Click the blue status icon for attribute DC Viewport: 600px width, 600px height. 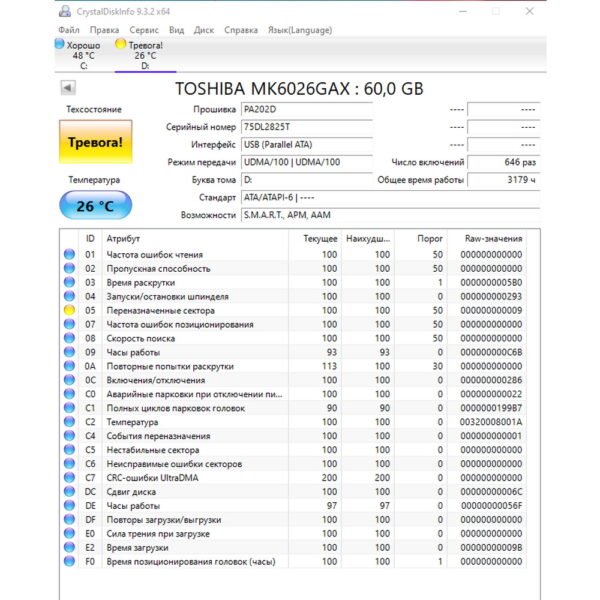point(69,492)
